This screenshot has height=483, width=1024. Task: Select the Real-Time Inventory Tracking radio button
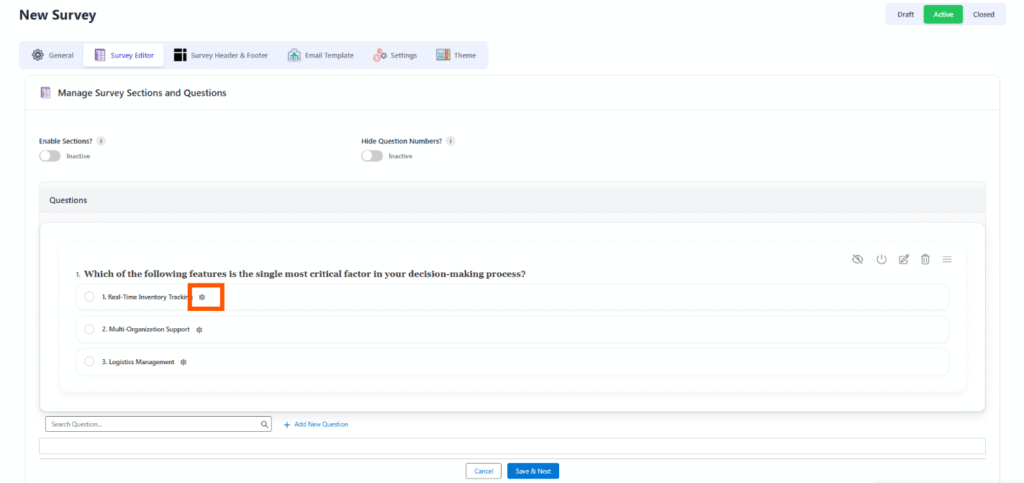pos(89,297)
